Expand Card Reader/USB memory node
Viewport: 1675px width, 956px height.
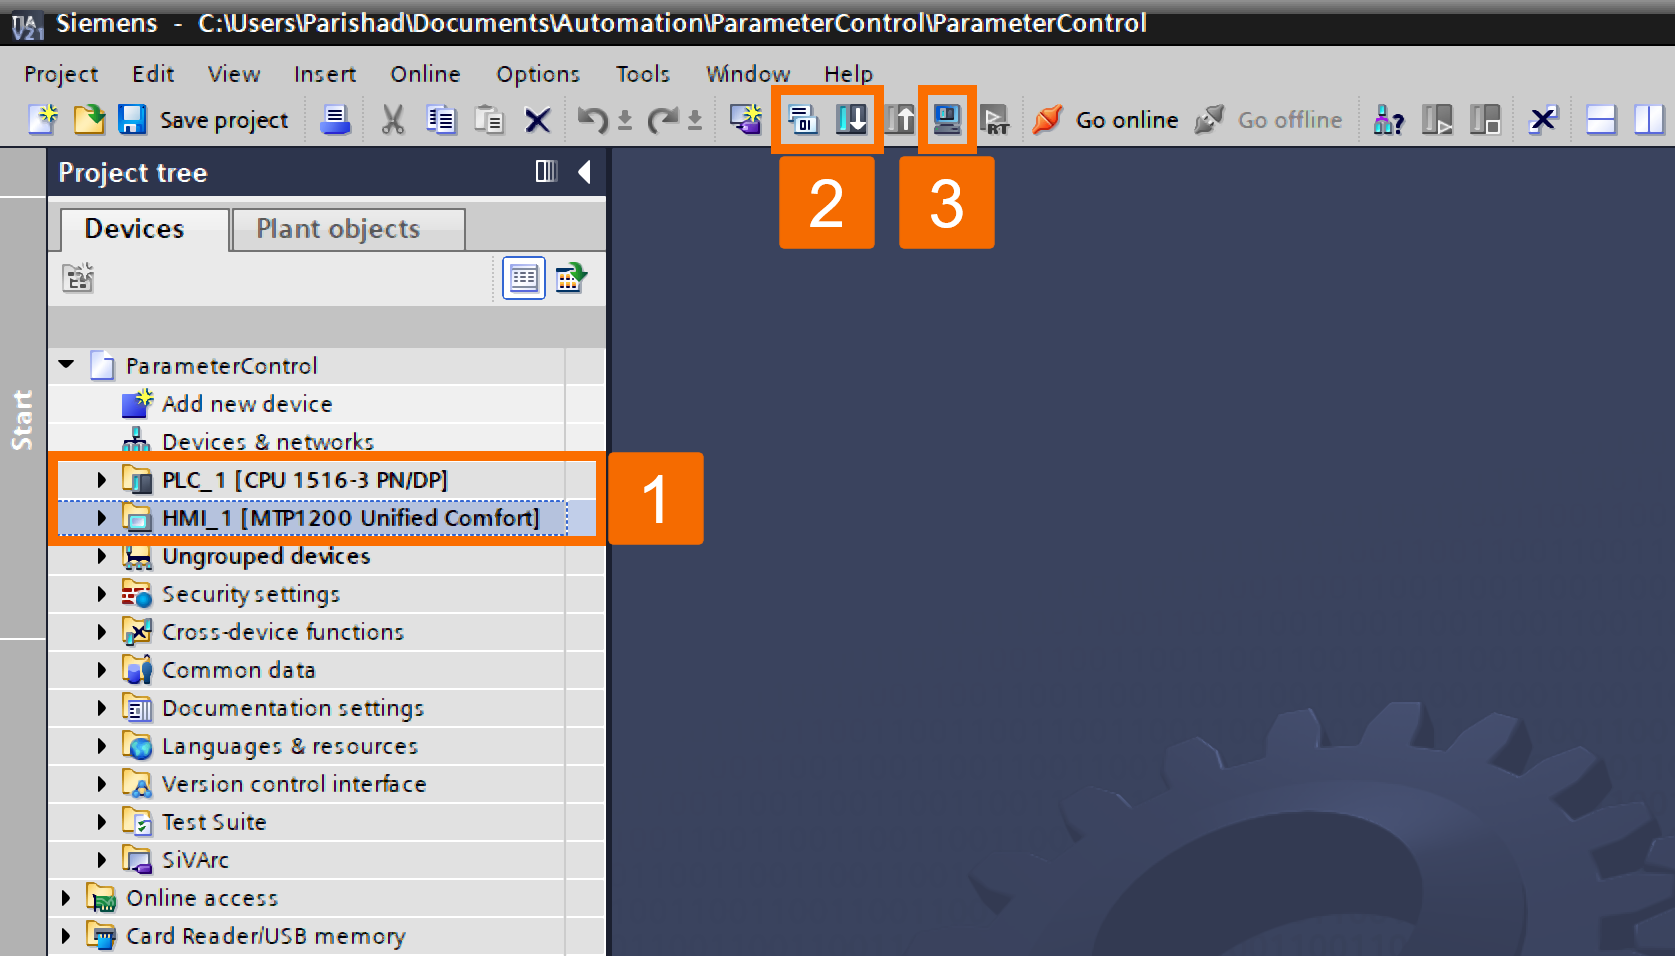[x=65, y=936]
